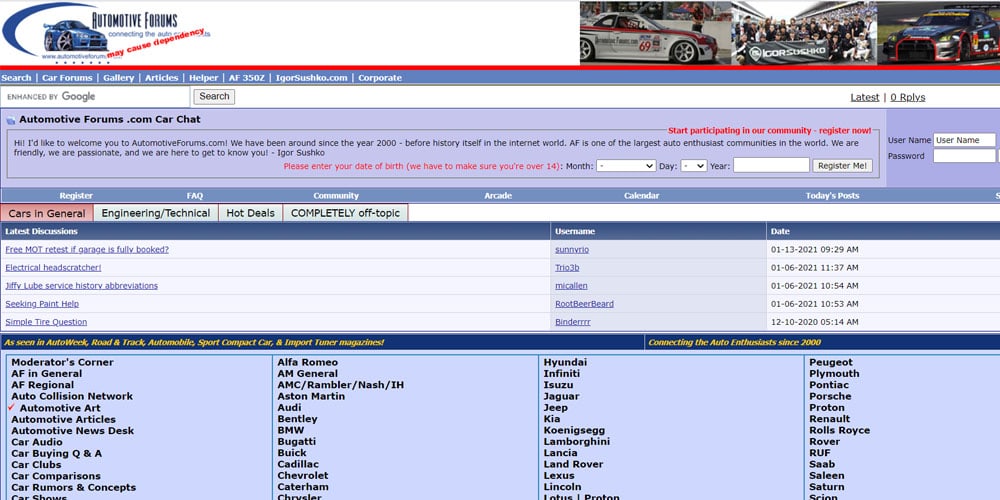The height and width of the screenshot is (500, 1000).
Task: Open the COMPLETELY off-topic tab
Action: pyautogui.click(x=345, y=213)
